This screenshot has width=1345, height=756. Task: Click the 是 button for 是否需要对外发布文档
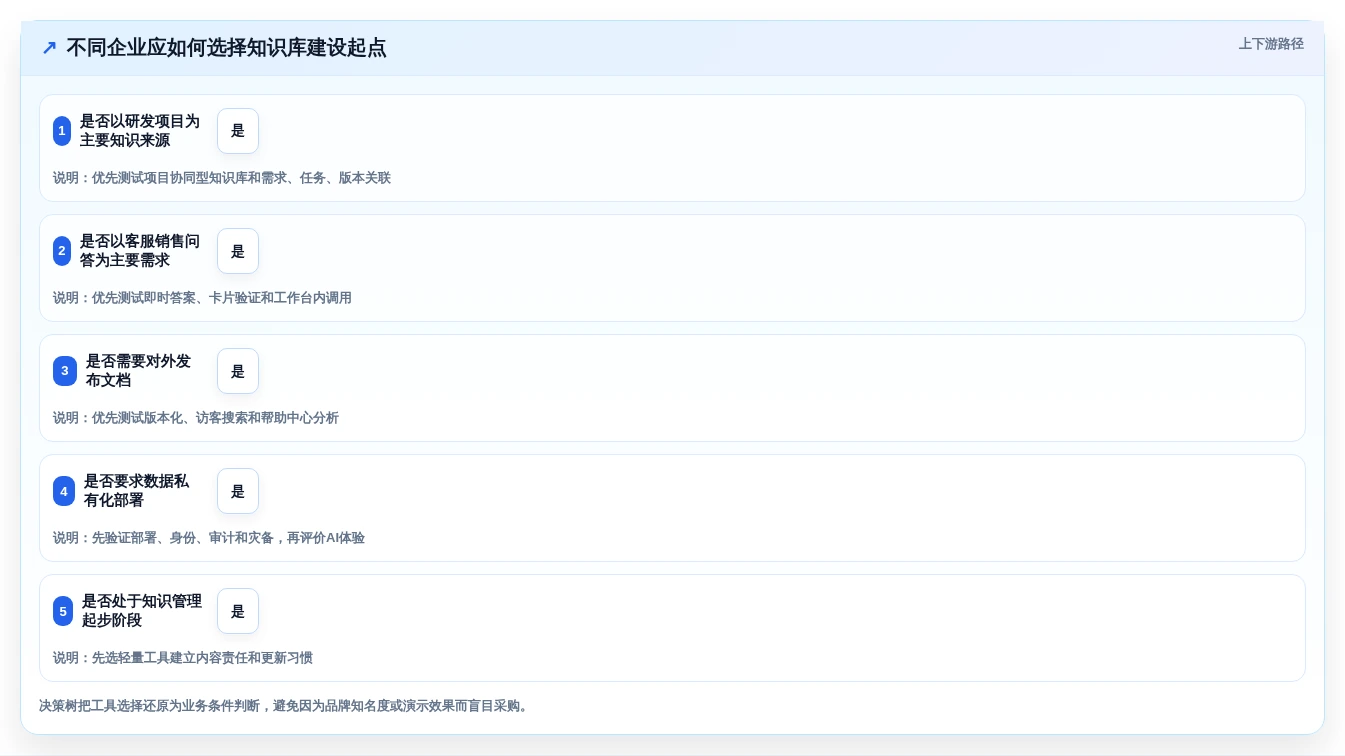pos(238,371)
